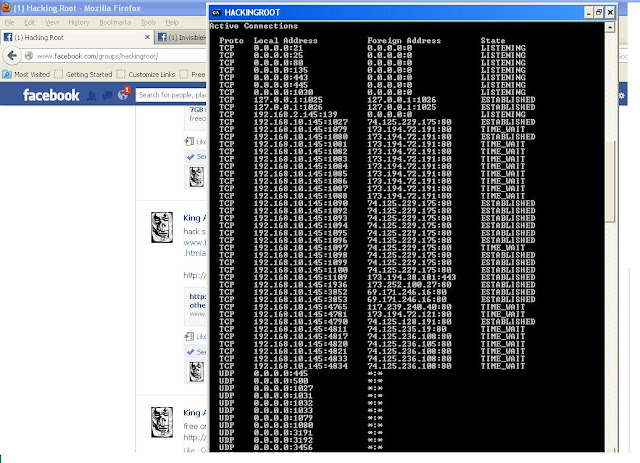
Task: Click local address 192.168.10.145:4765
Action: [x=300, y=307]
